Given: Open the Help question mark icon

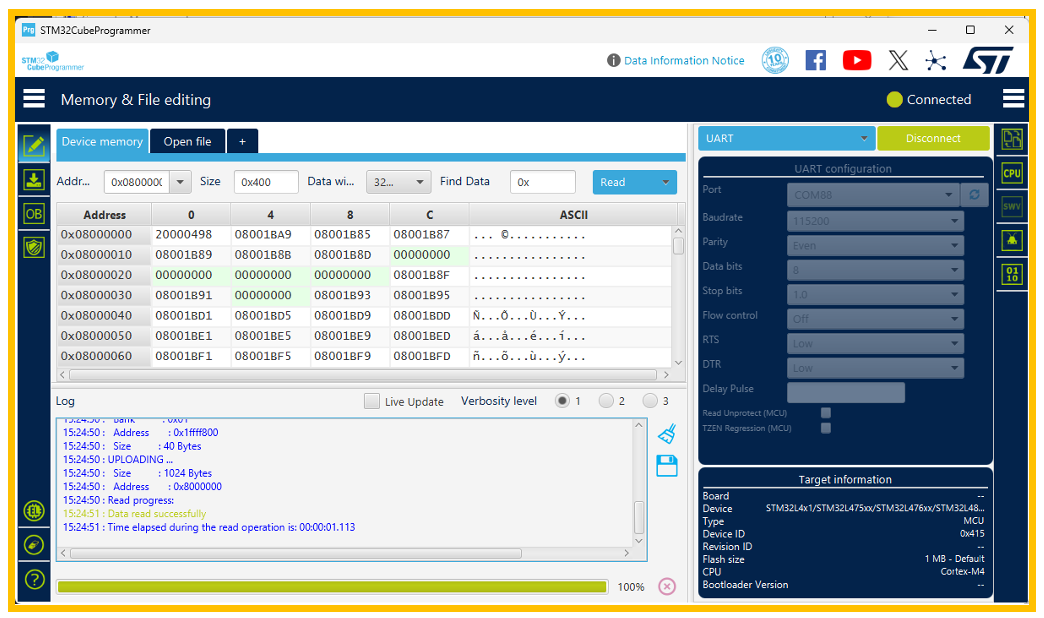Looking at the screenshot, I should click(x=34, y=579).
